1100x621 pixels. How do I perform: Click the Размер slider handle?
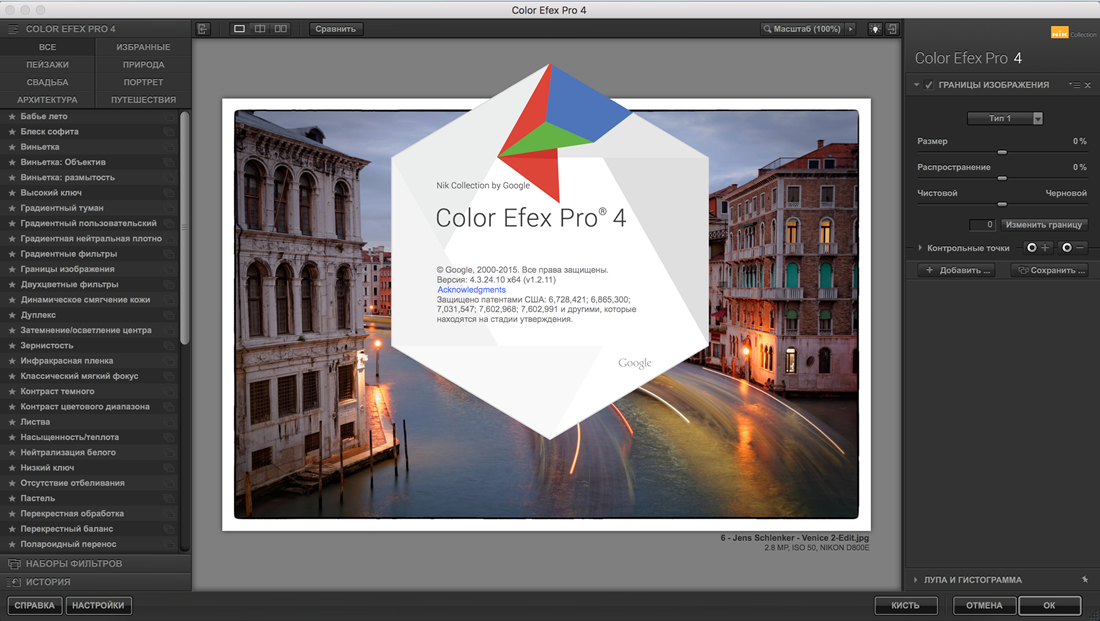[x=1002, y=152]
